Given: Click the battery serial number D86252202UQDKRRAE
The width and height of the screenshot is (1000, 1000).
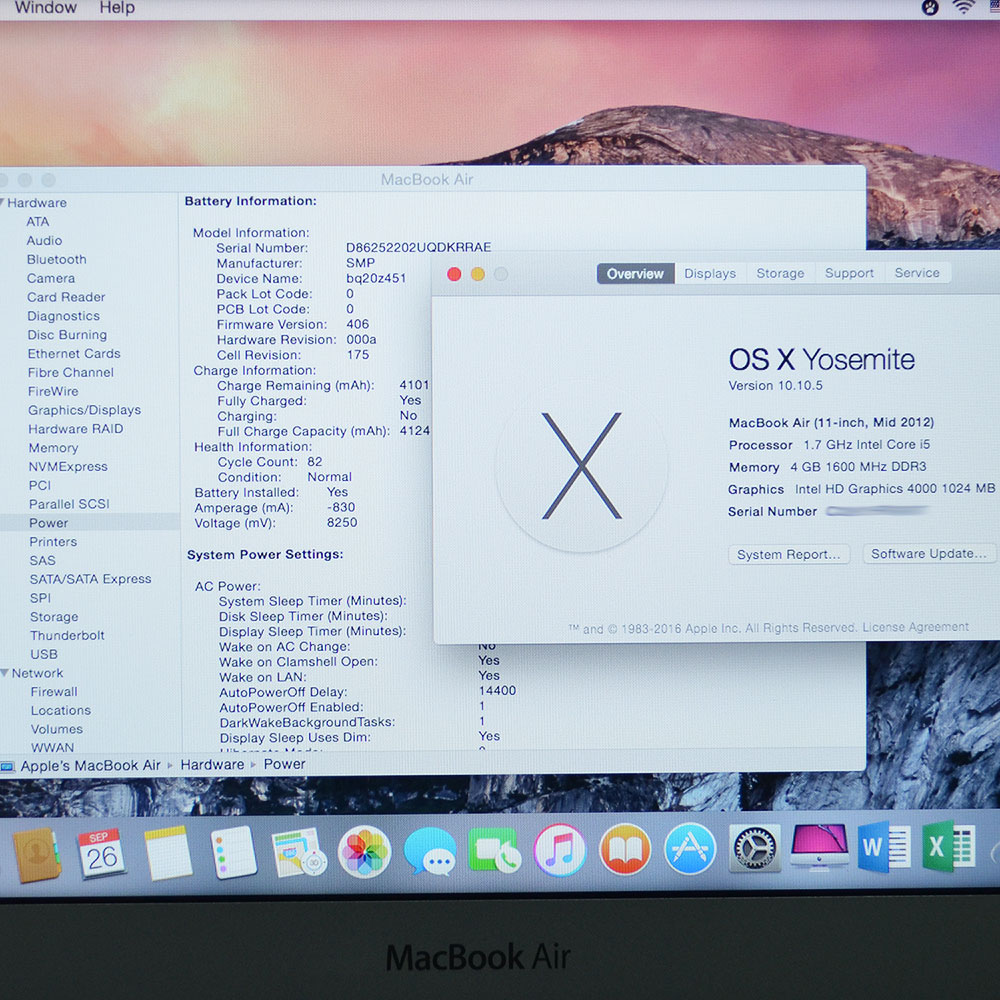Looking at the screenshot, I should tap(418, 247).
